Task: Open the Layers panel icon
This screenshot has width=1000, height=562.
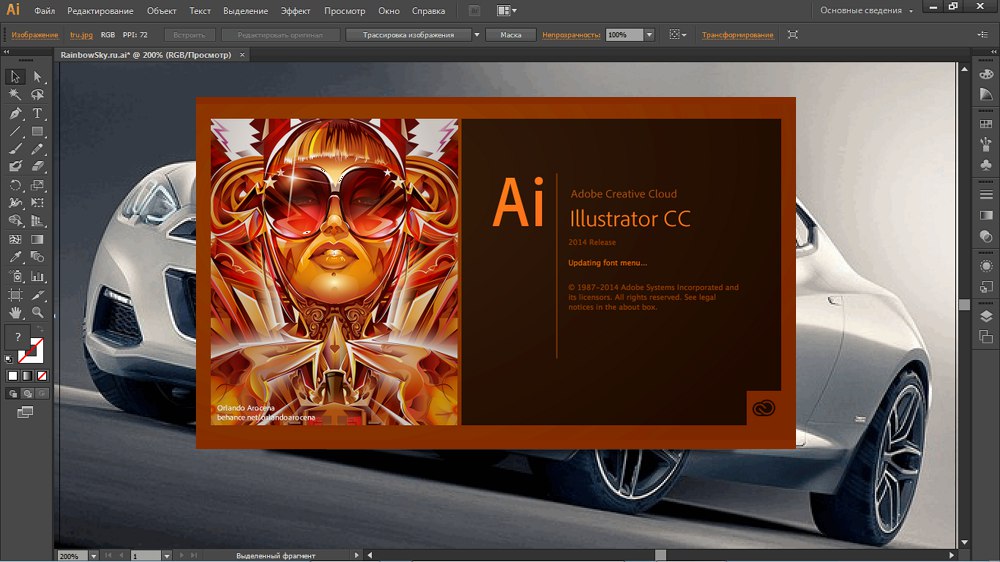Action: pyautogui.click(x=986, y=316)
